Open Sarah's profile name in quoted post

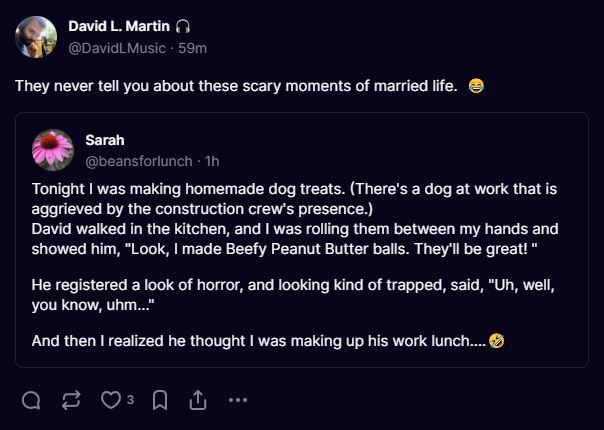click(105, 139)
